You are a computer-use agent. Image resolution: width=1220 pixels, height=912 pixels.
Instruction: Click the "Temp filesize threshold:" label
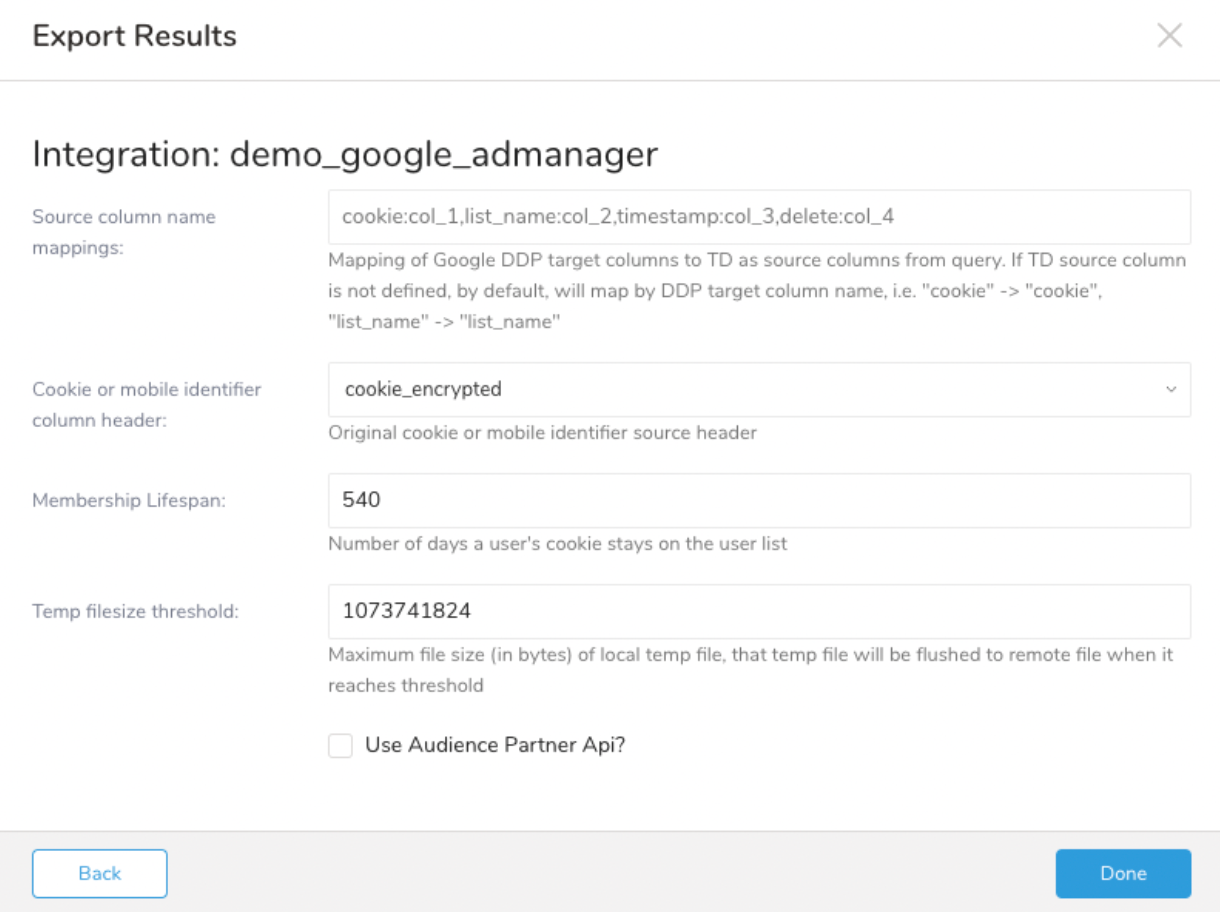pos(135,611)
